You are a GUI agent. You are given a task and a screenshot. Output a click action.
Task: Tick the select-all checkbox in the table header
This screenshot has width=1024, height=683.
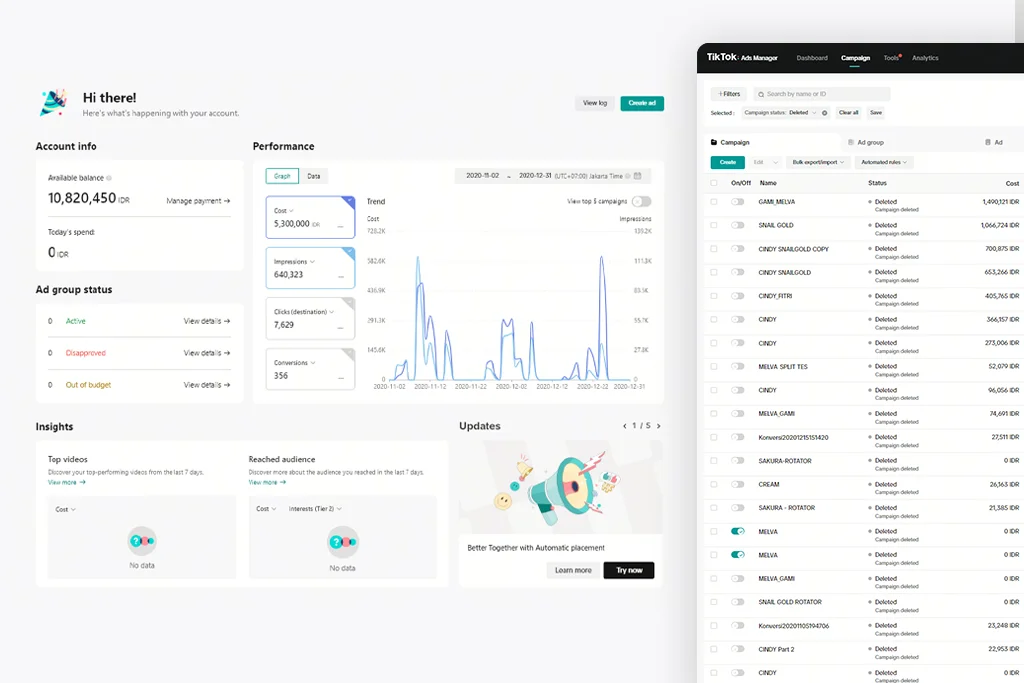(x=713, y=183)
